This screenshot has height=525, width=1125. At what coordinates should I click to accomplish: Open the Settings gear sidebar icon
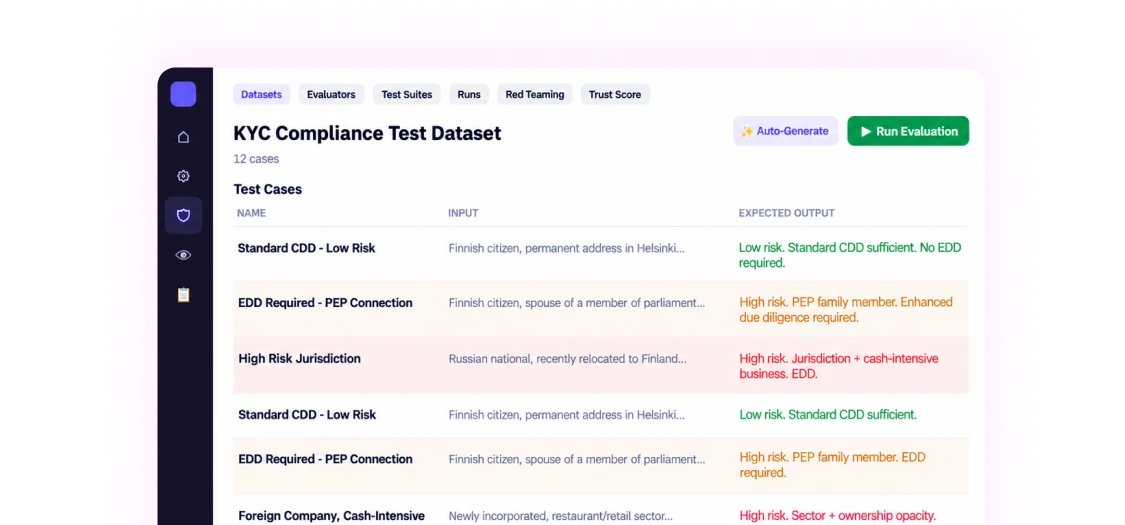click(x=183, y=176)
